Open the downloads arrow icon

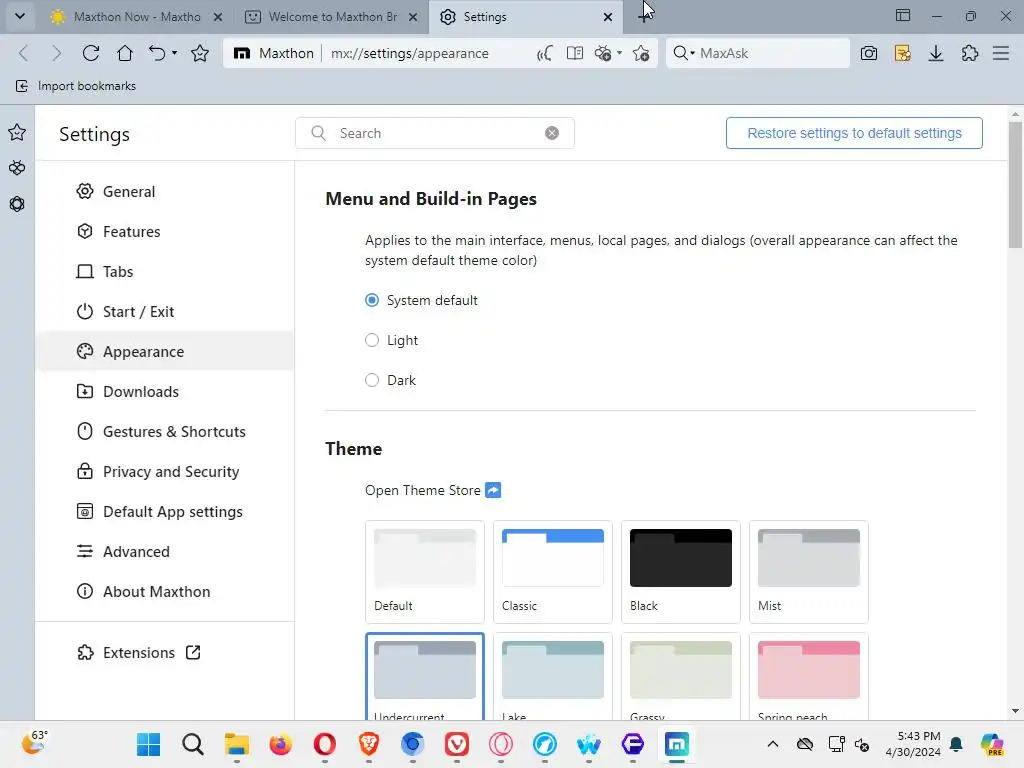click(x=936, y=53)
